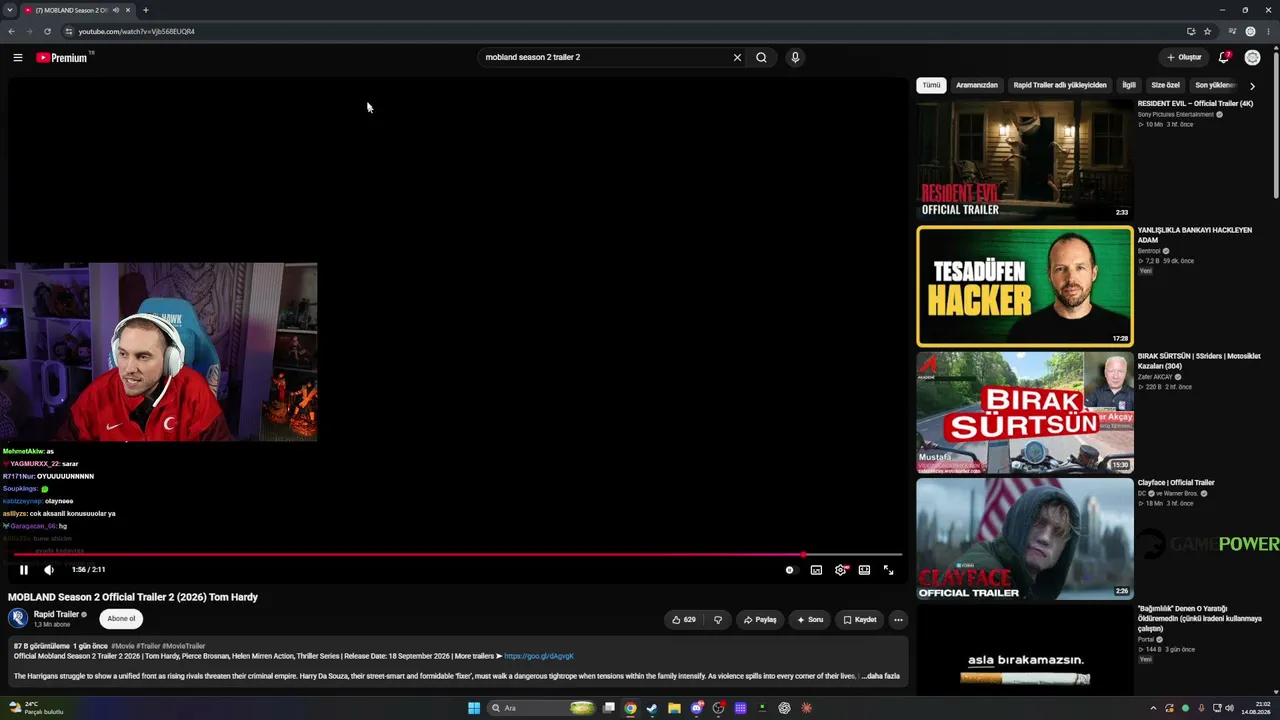
Task: Clear the search box with the X
Action: 737,57
